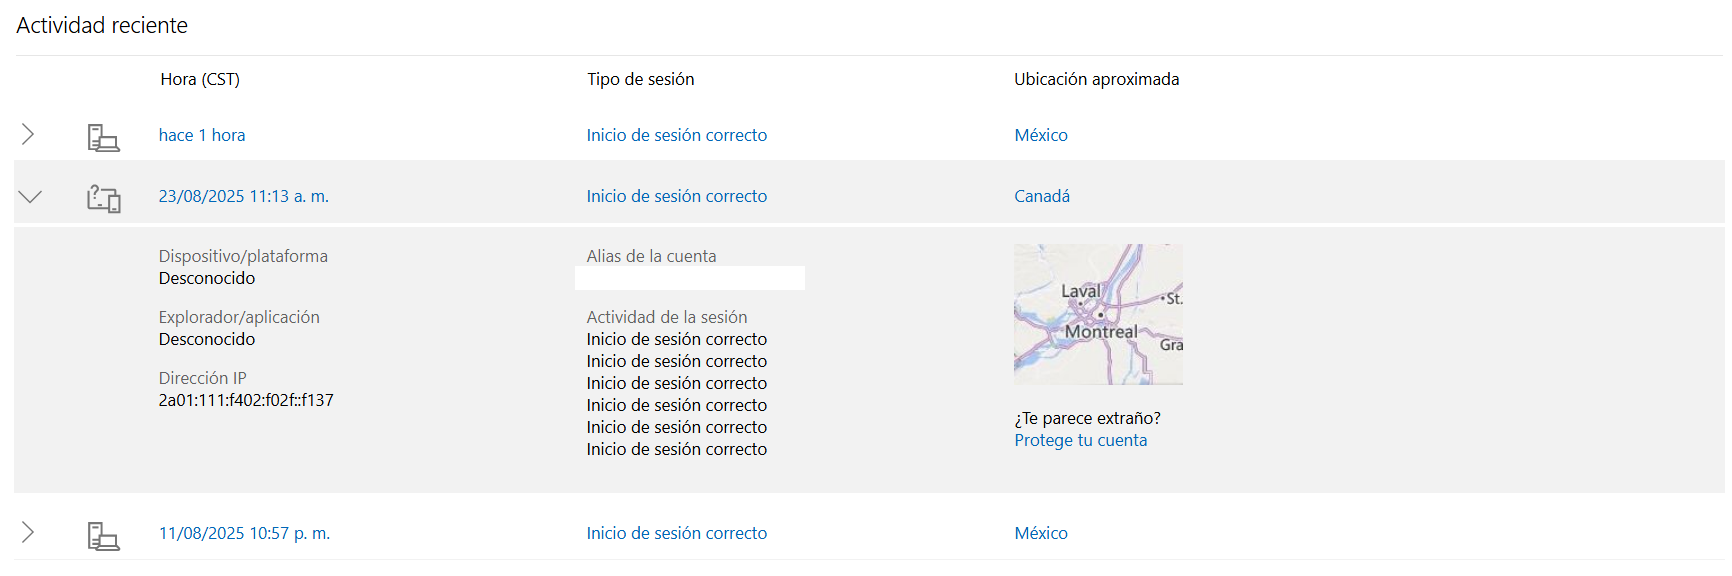This screenshot has width=1732, height=576.
Task: Click México location in the last row
Action: (1041, 533)
